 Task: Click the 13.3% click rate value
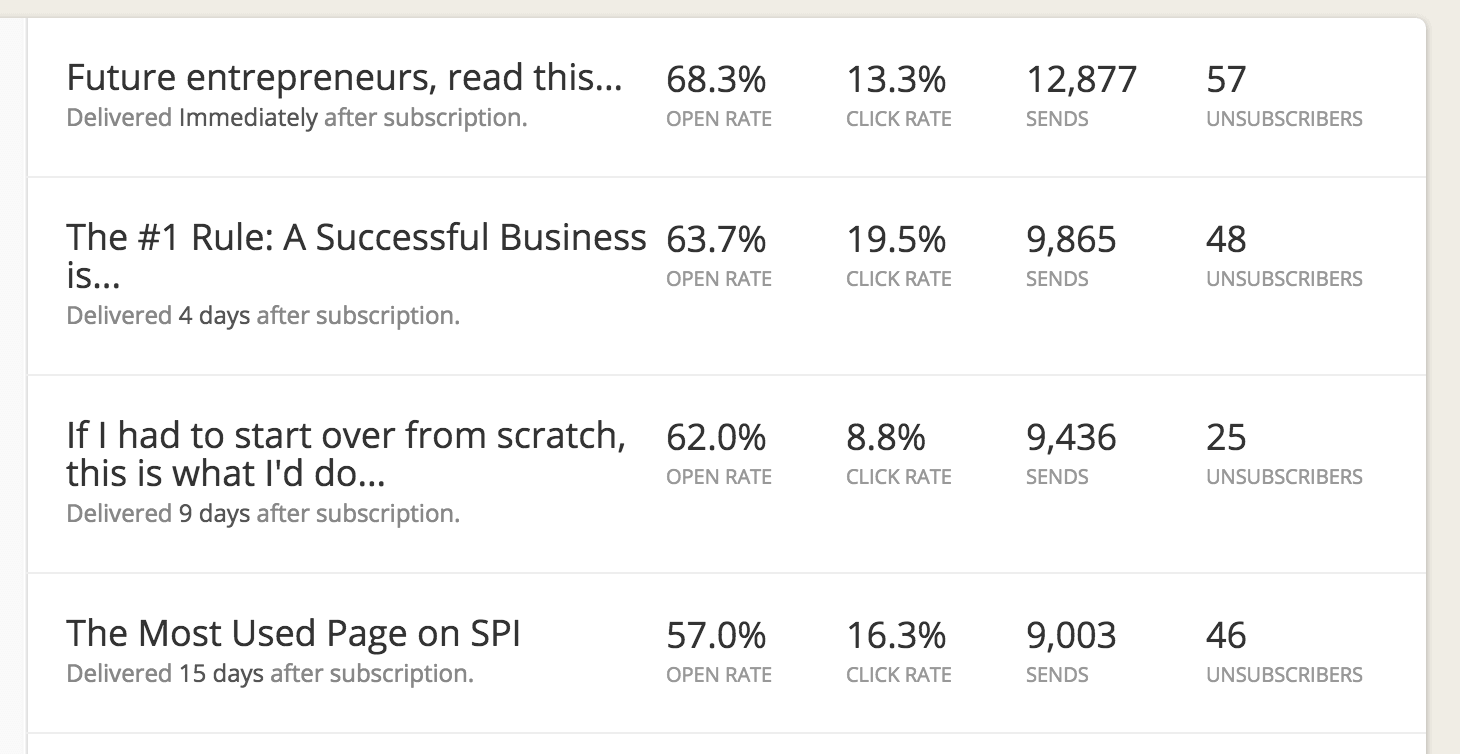click(x=896, y=79)
